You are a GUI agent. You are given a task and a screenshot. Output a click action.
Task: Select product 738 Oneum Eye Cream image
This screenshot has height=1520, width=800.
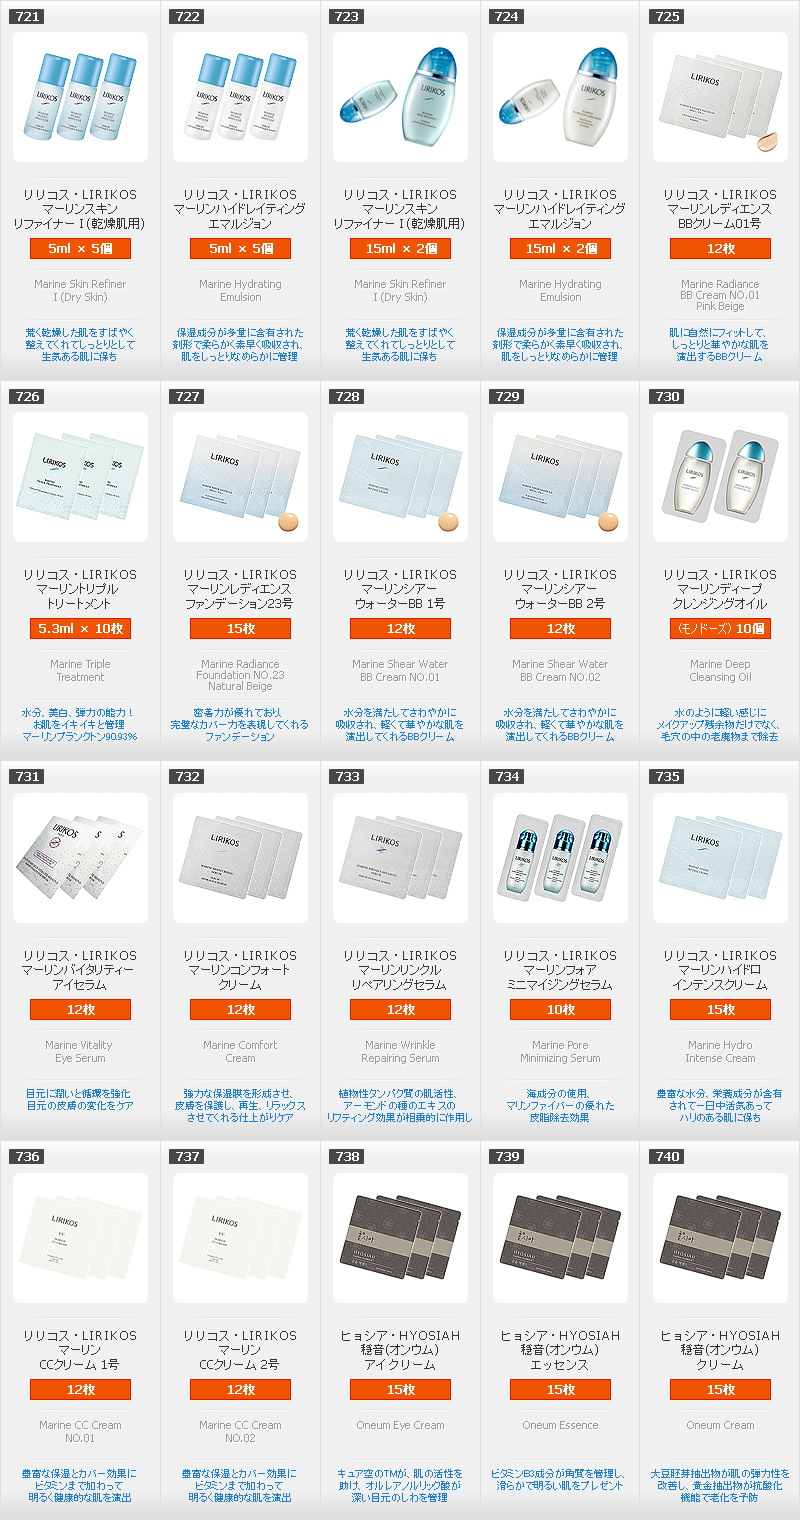(x=400, y=1238)
